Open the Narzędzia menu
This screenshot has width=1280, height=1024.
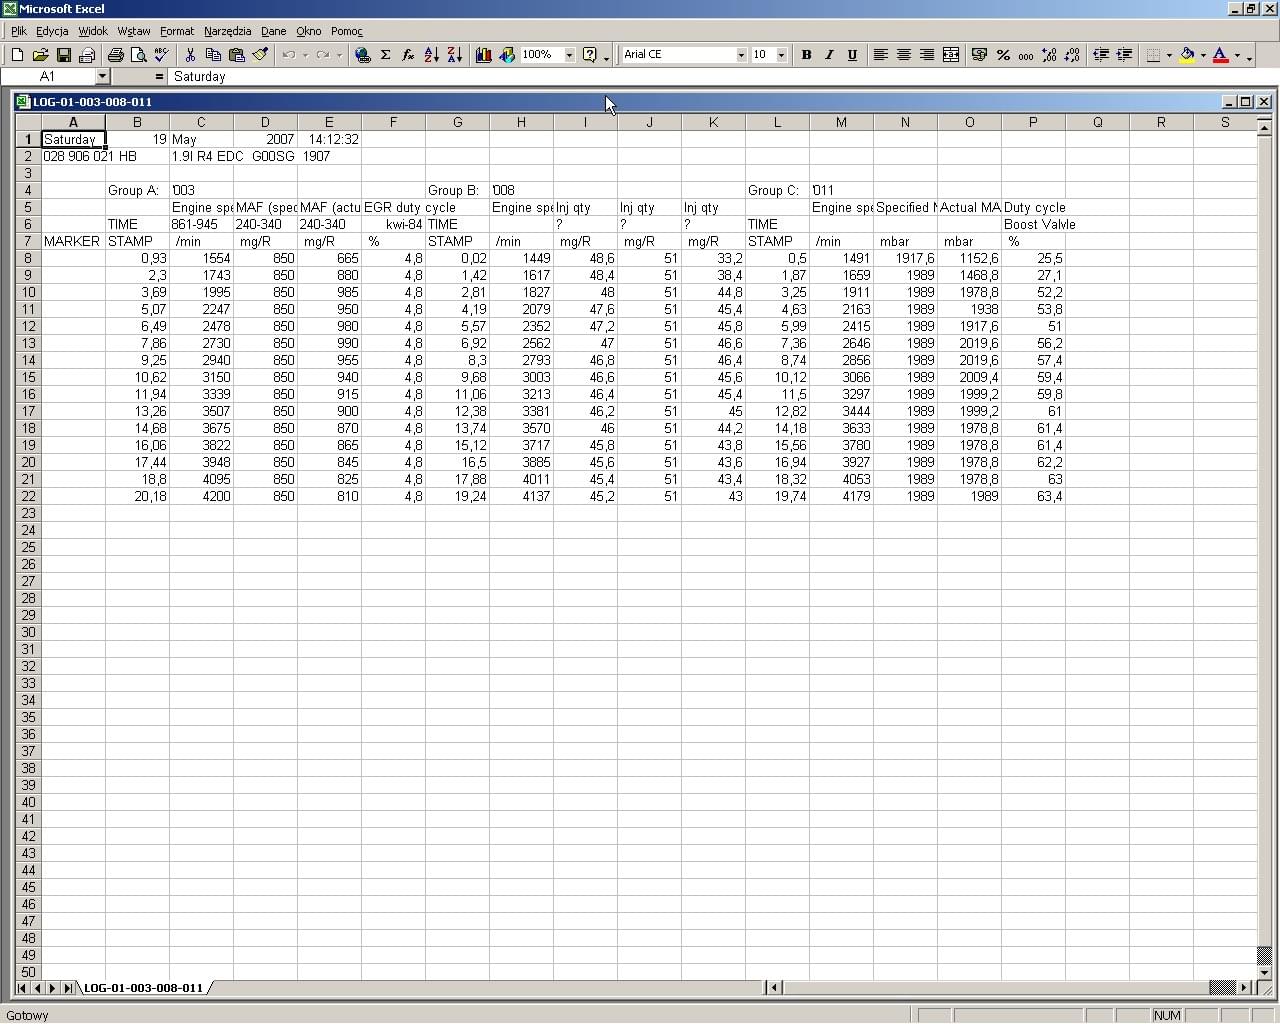[x=228, y=31]
